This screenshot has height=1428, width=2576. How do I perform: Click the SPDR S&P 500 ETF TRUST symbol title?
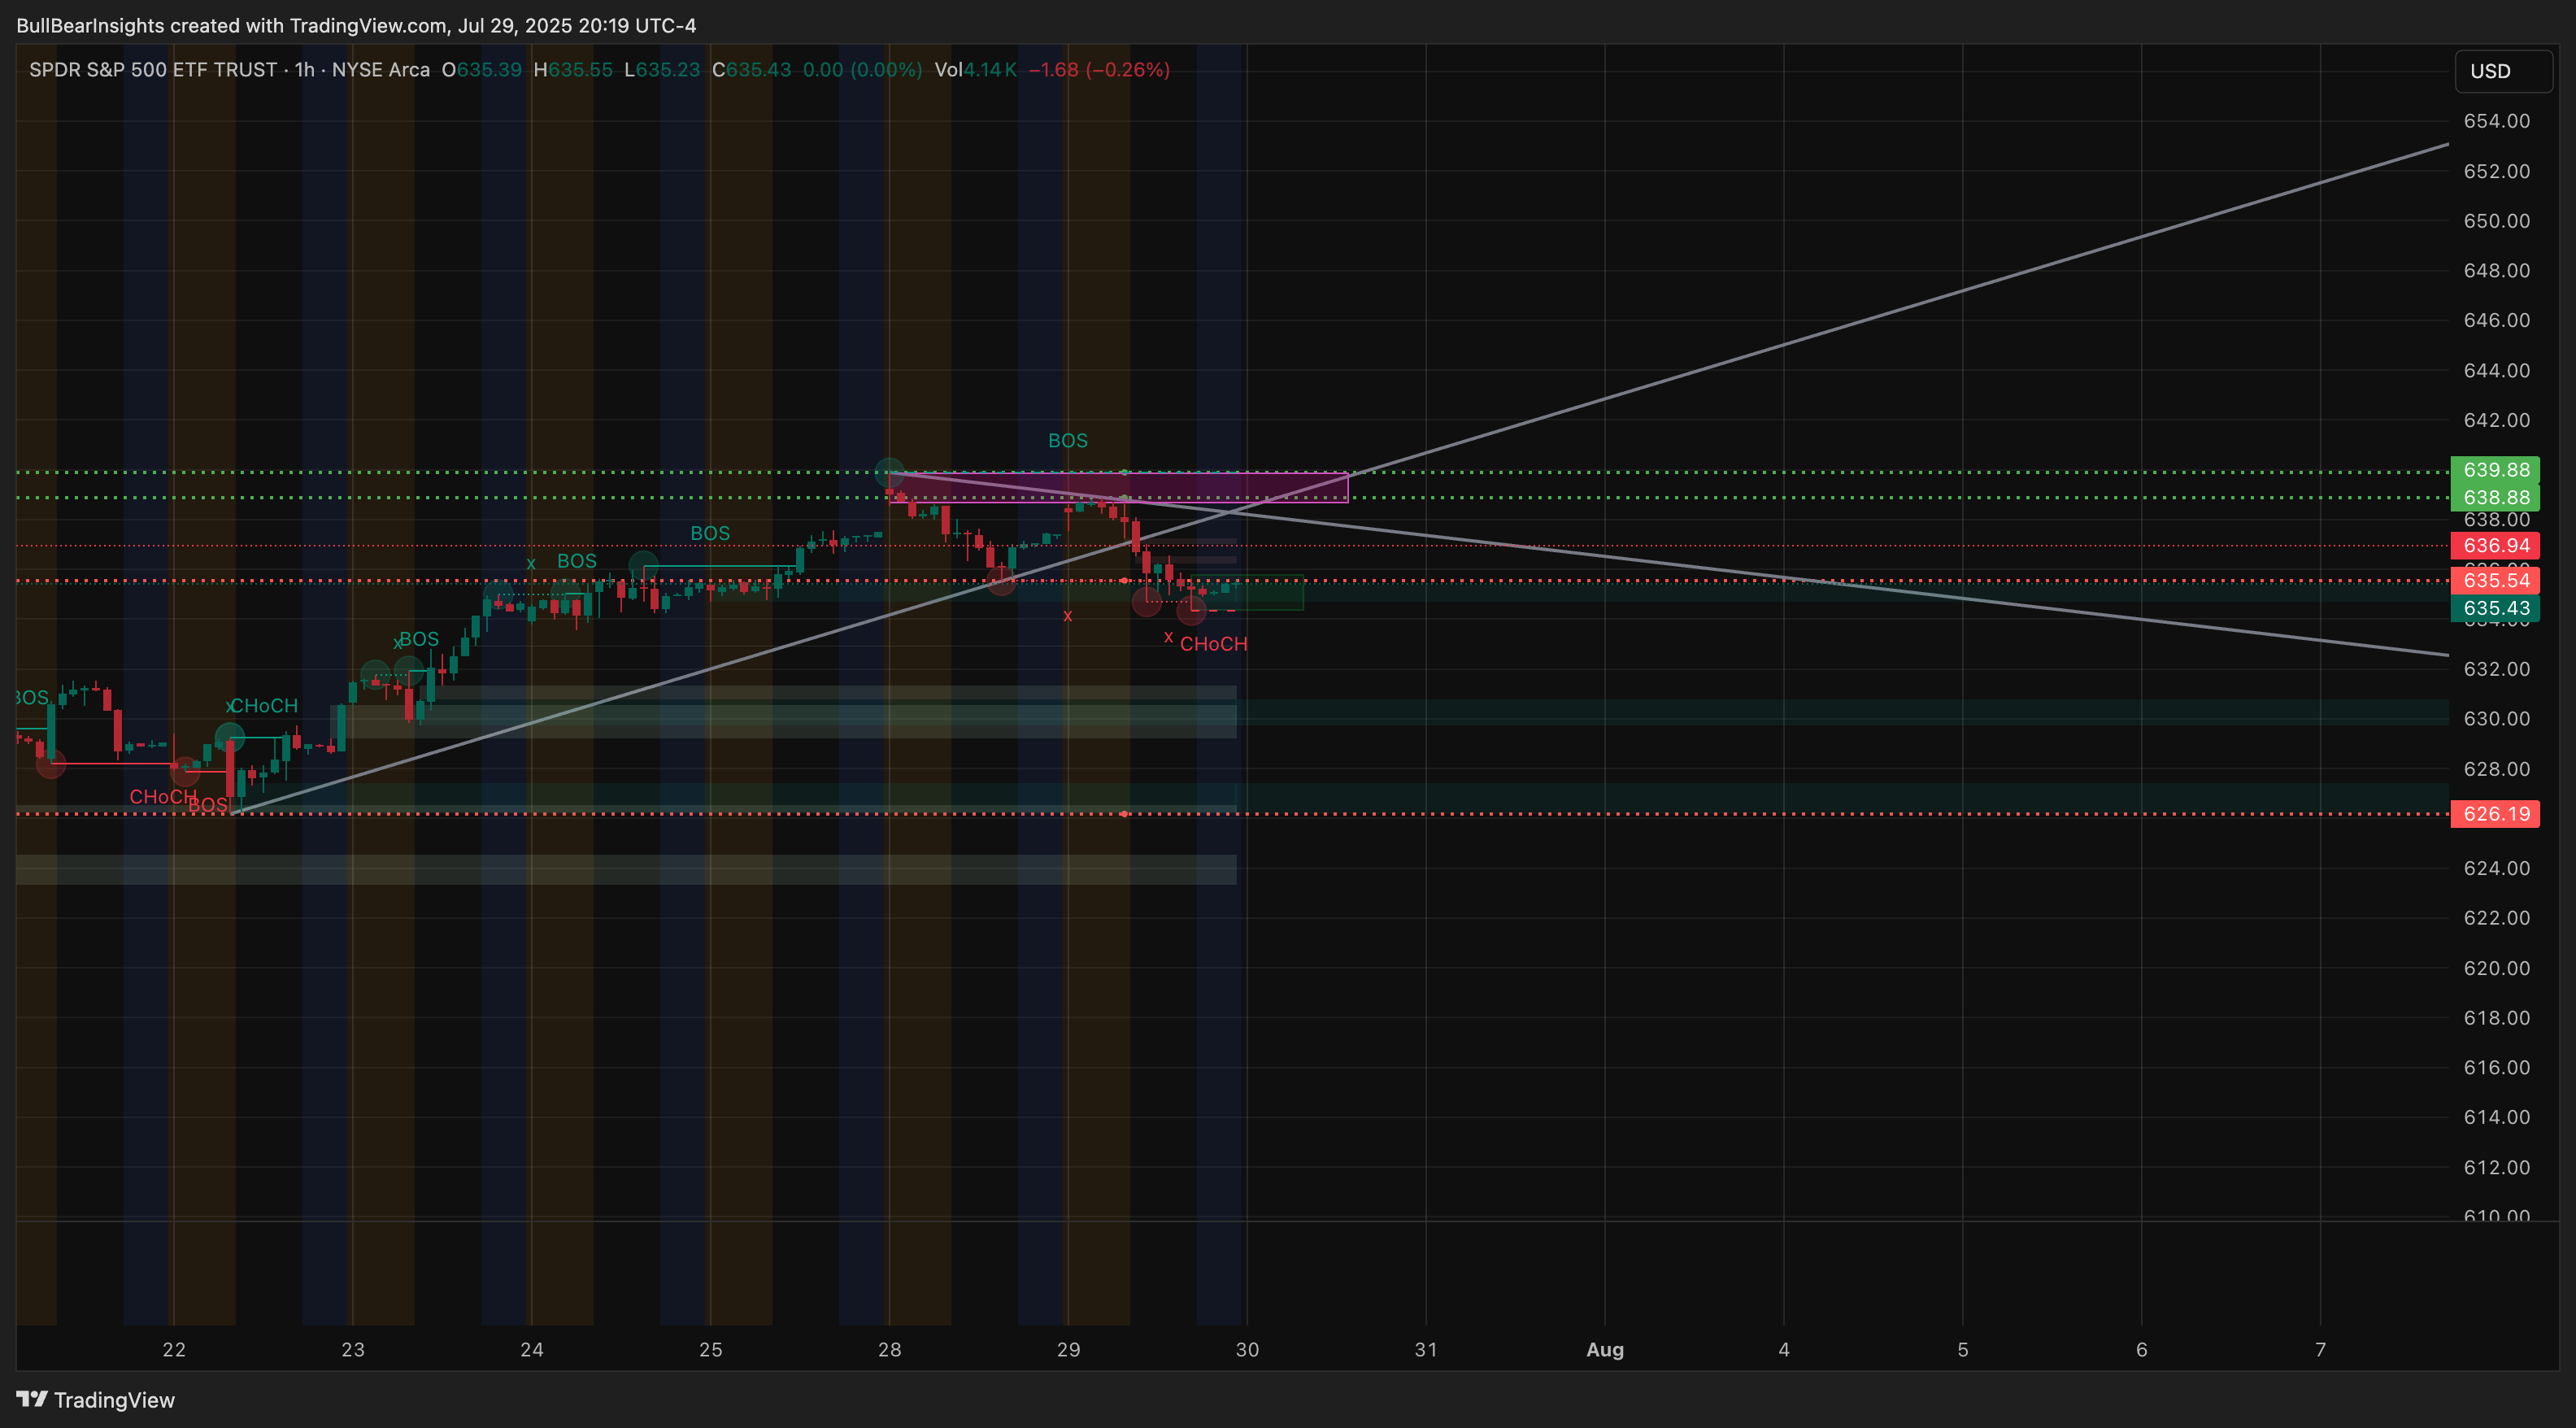[153, 70]
